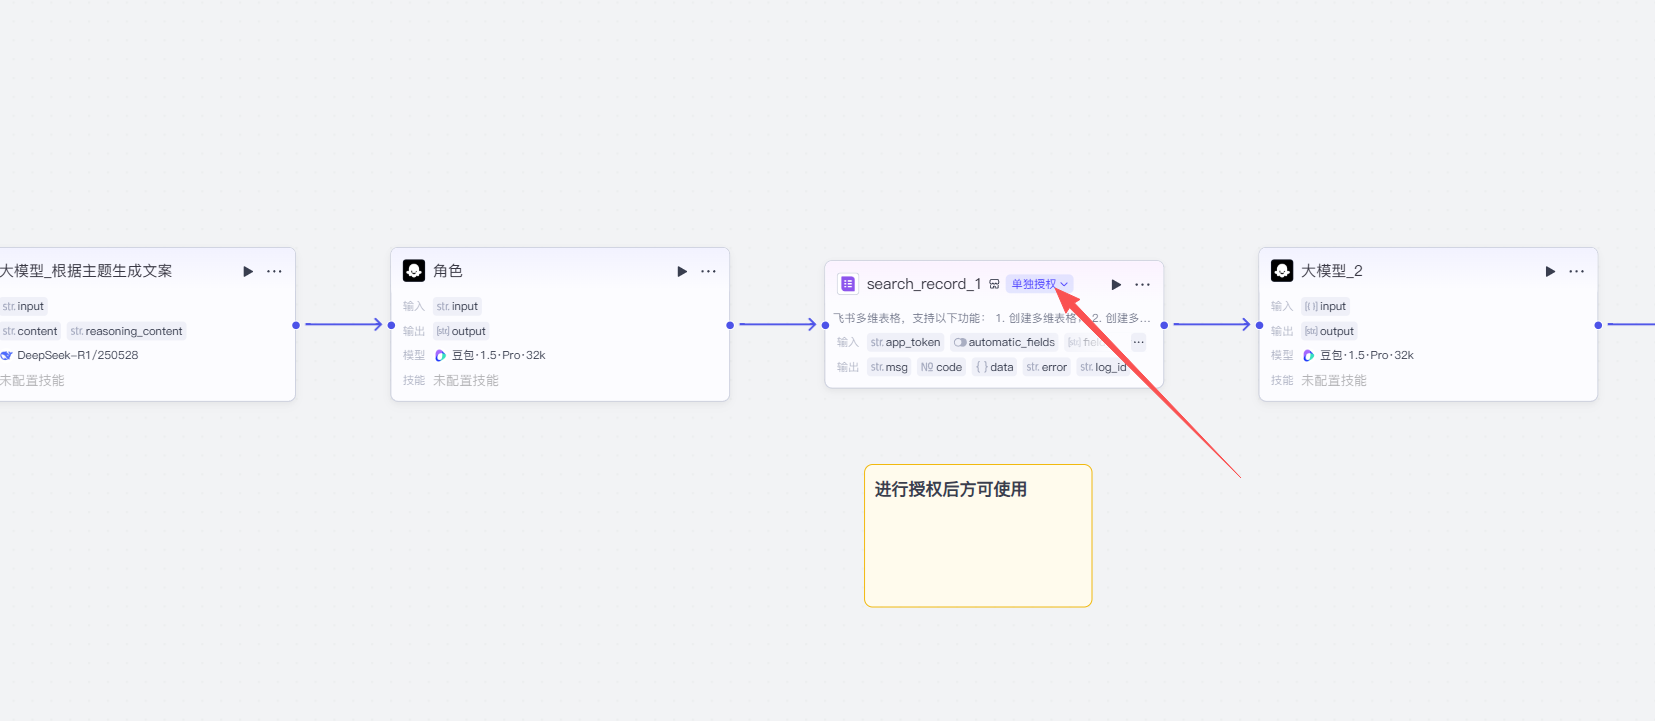
Task: Click the 角色 node's black avatar icon
Action: click(414, 271)
